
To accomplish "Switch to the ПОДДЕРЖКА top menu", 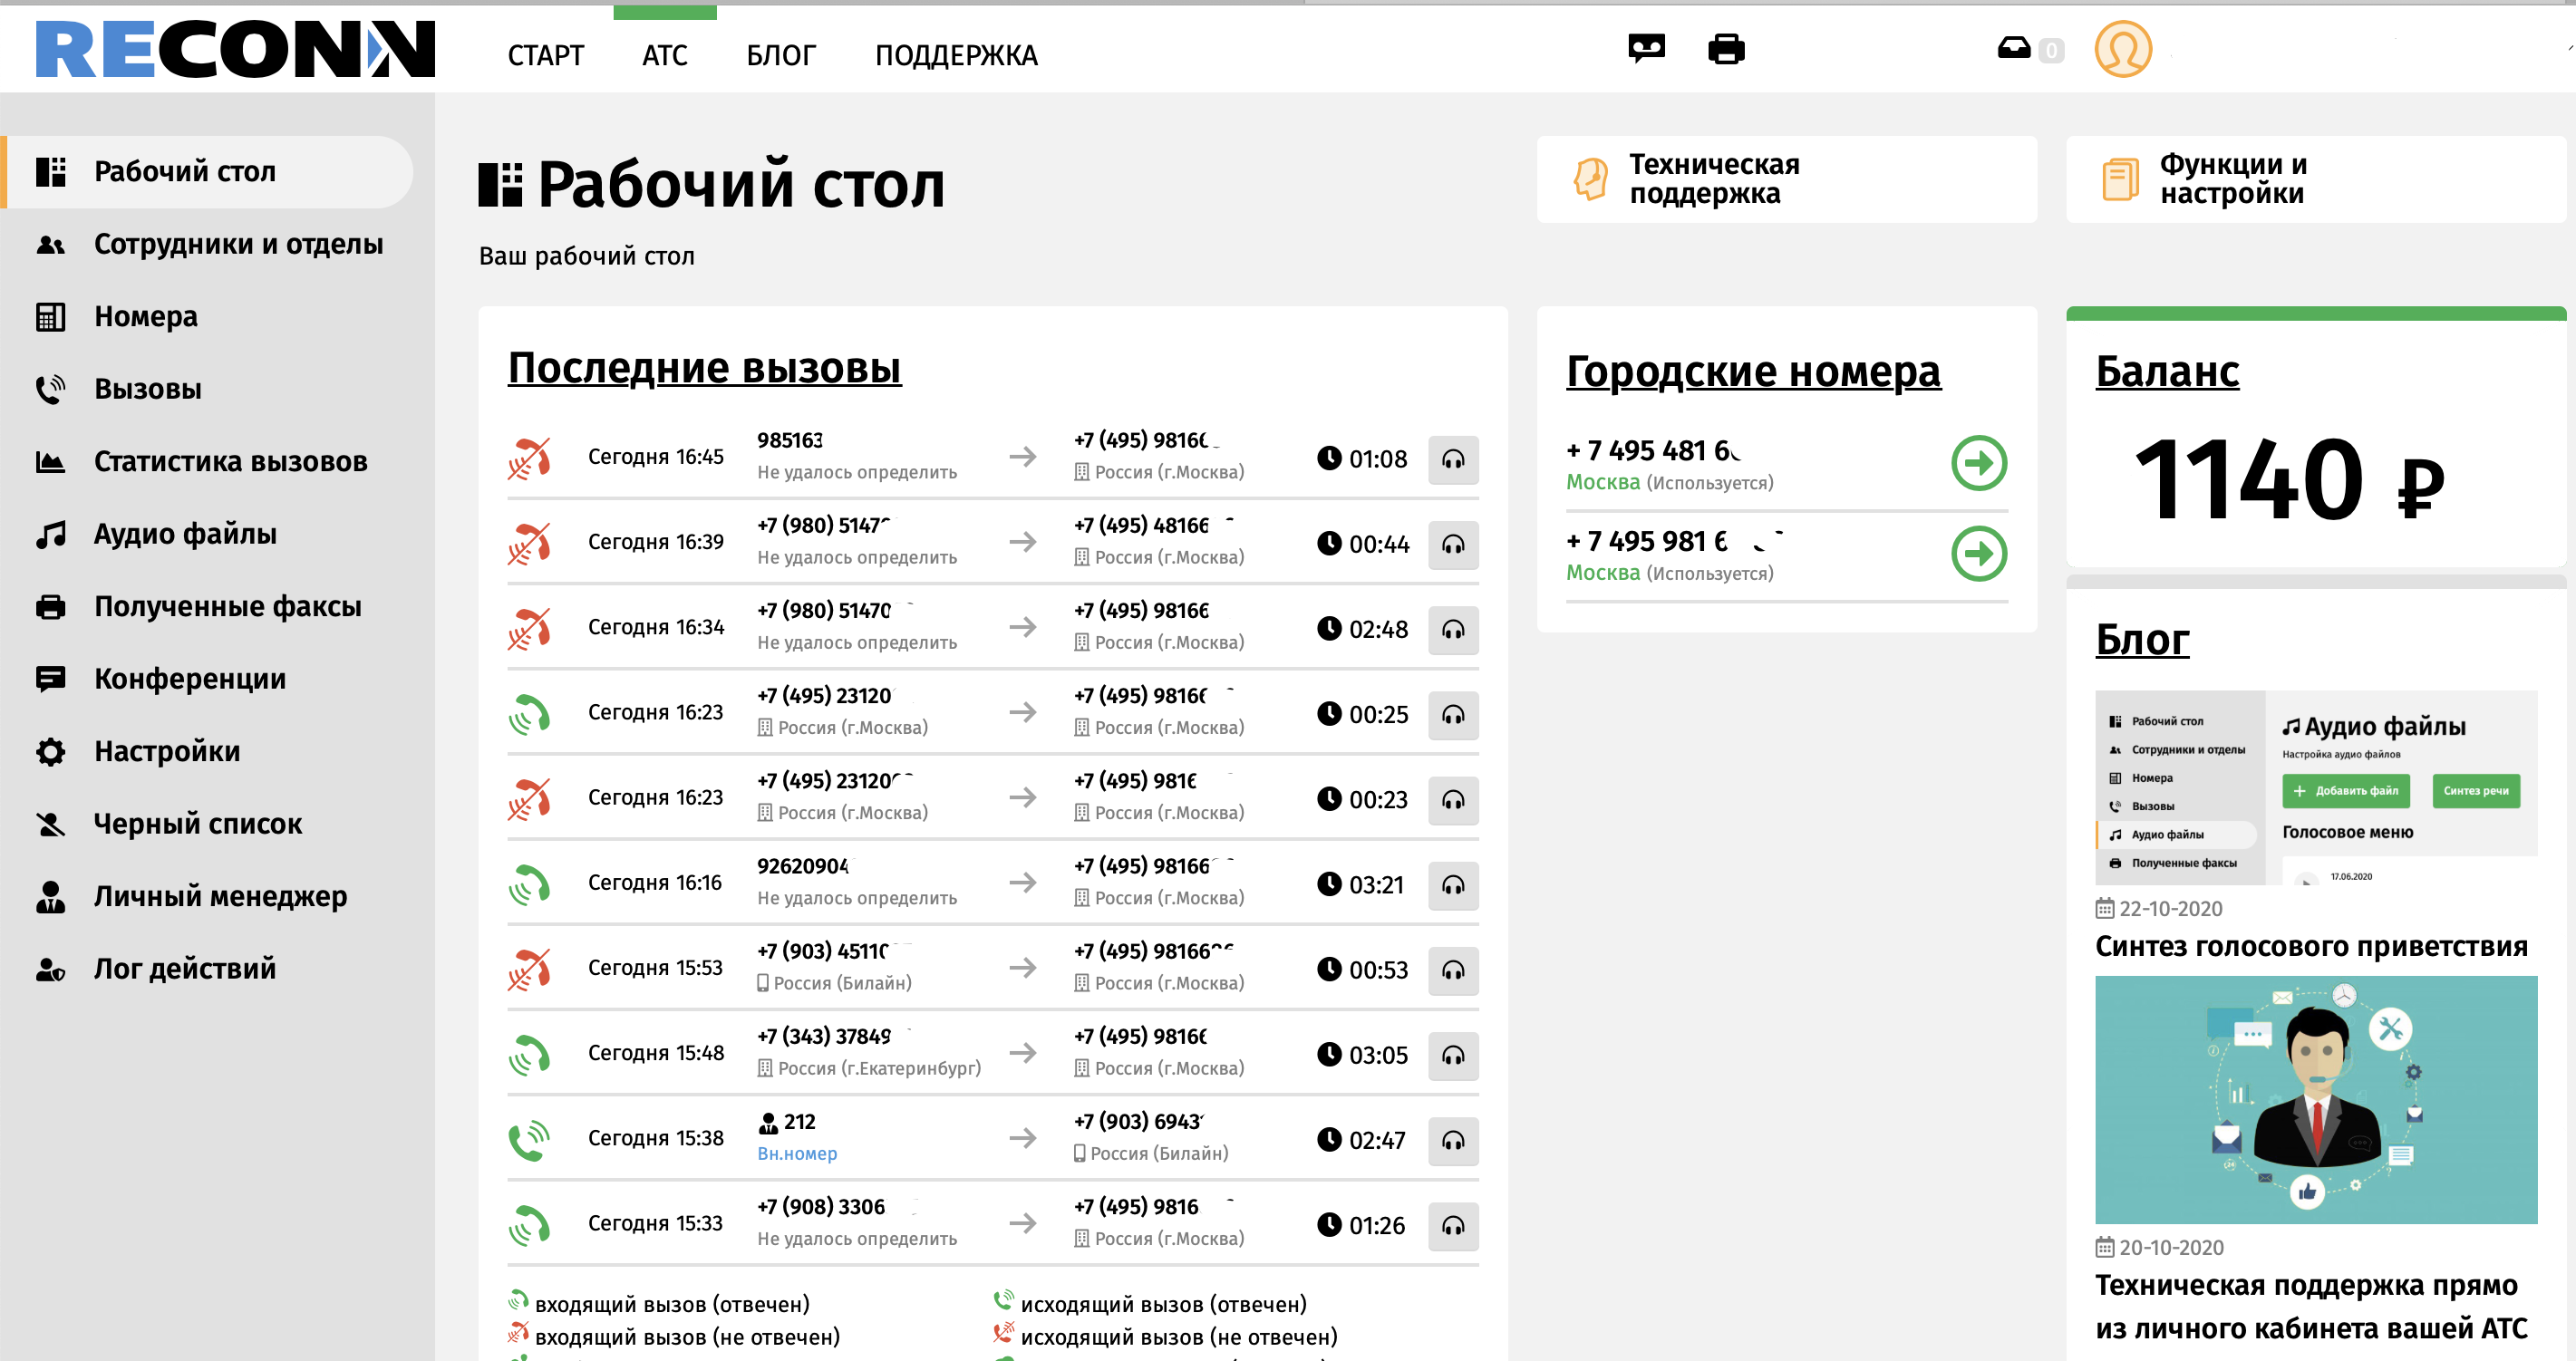I will [955, 55].
